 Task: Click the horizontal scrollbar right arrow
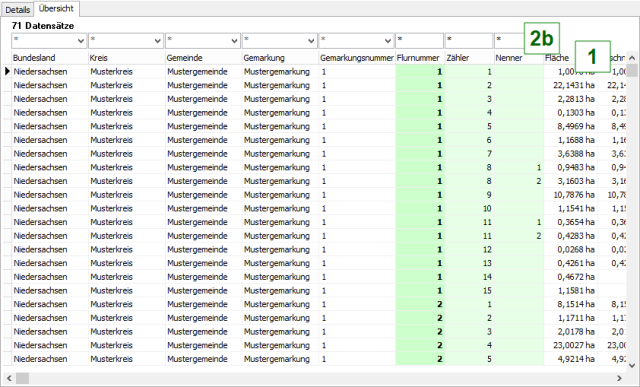click(x=619, y=378)
